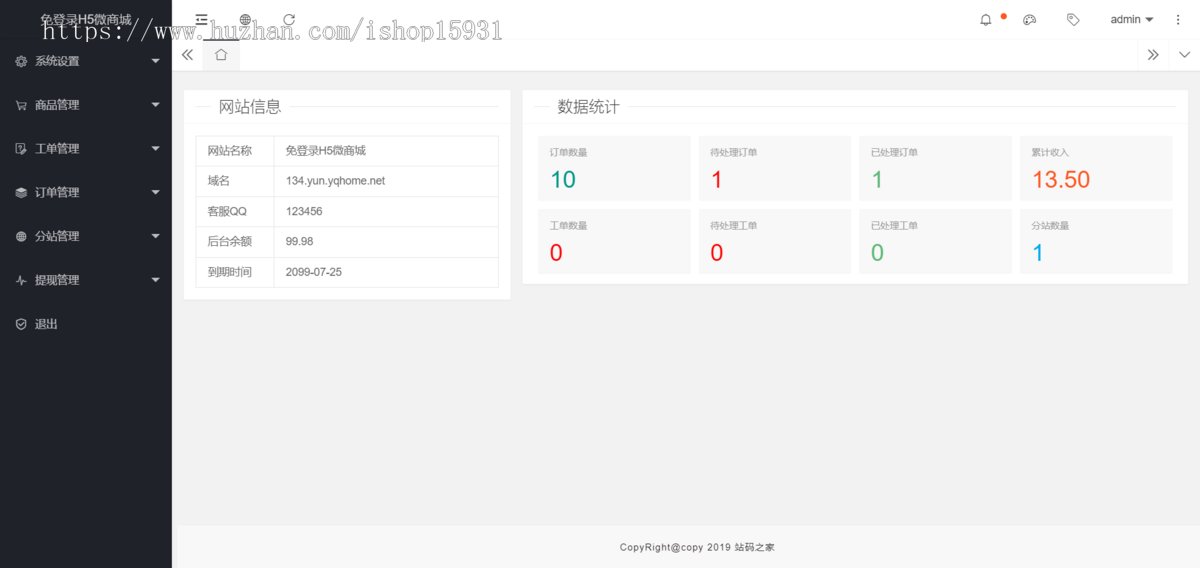Open the 待处理工单 card
Viewport: 1200px width, 568px height.
[775, 241]
